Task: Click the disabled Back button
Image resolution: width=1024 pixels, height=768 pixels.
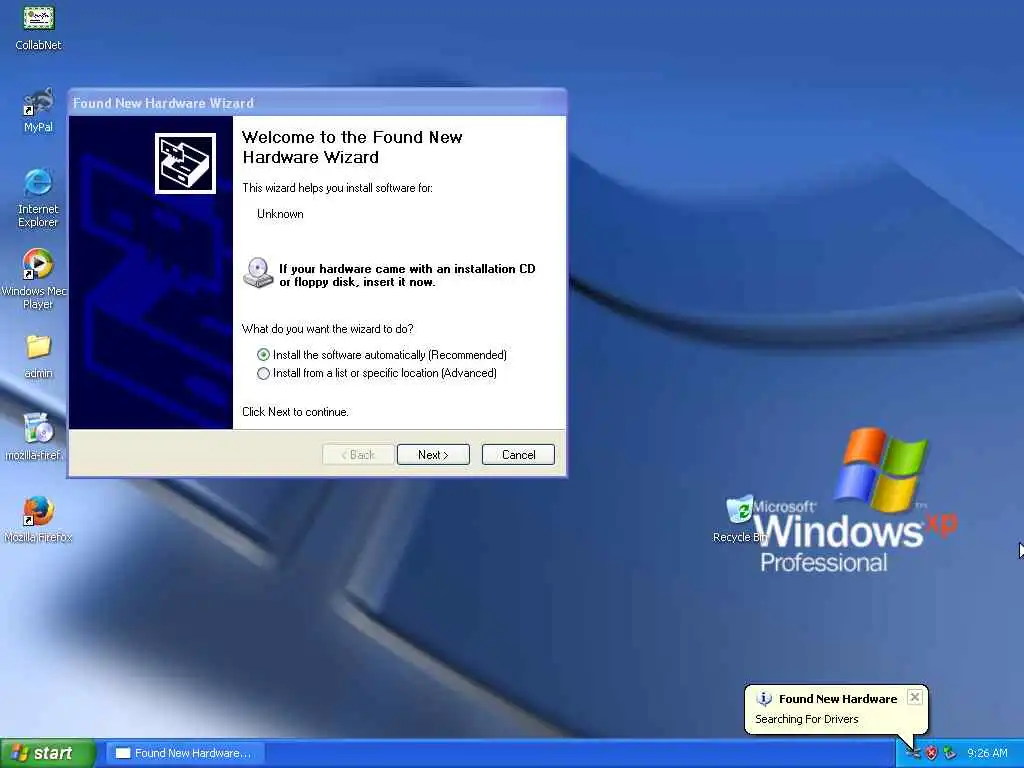Action: coord(358,455)
